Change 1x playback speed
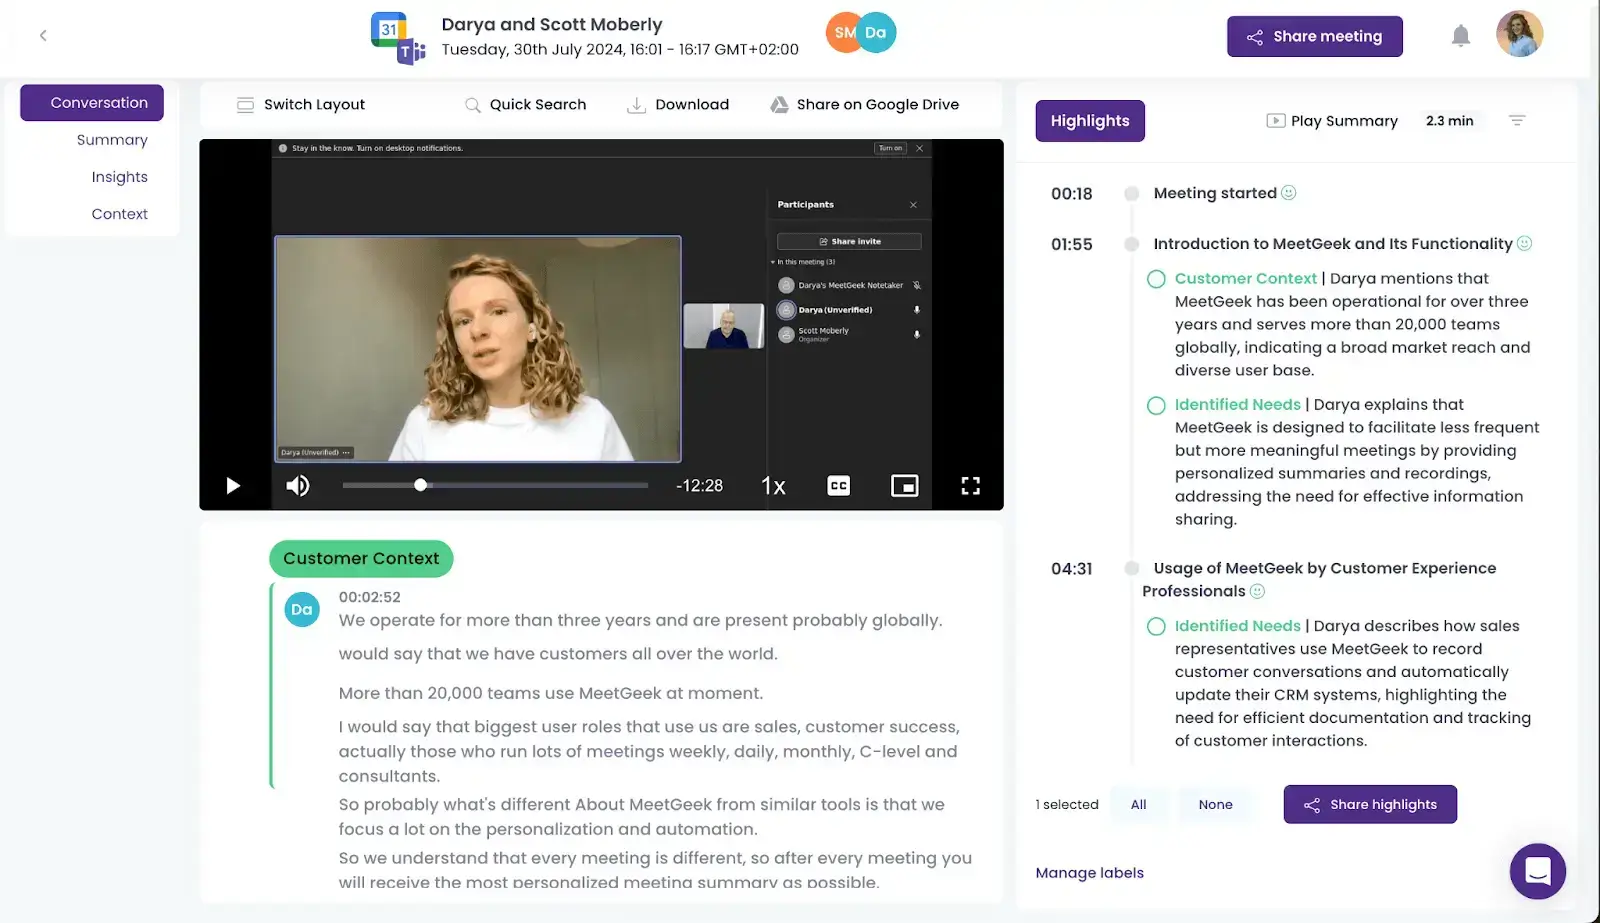Screen dimensions: 1600x923 click(x=773, y=486)
